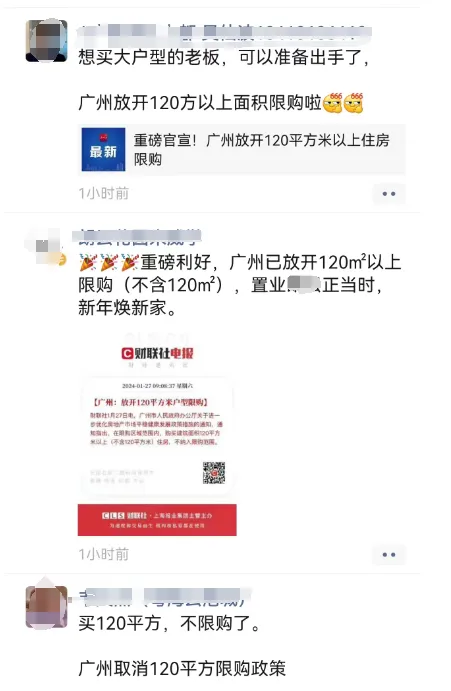Tap the second post's blurred username

[x=138, y=236]
